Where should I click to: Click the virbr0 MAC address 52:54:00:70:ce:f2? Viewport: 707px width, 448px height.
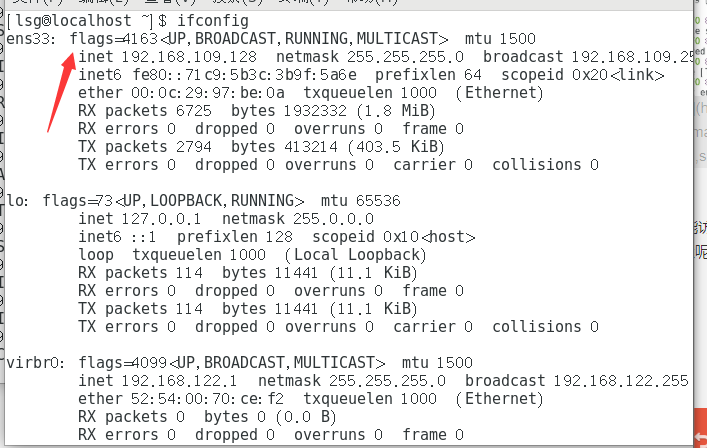pos(199,399)
